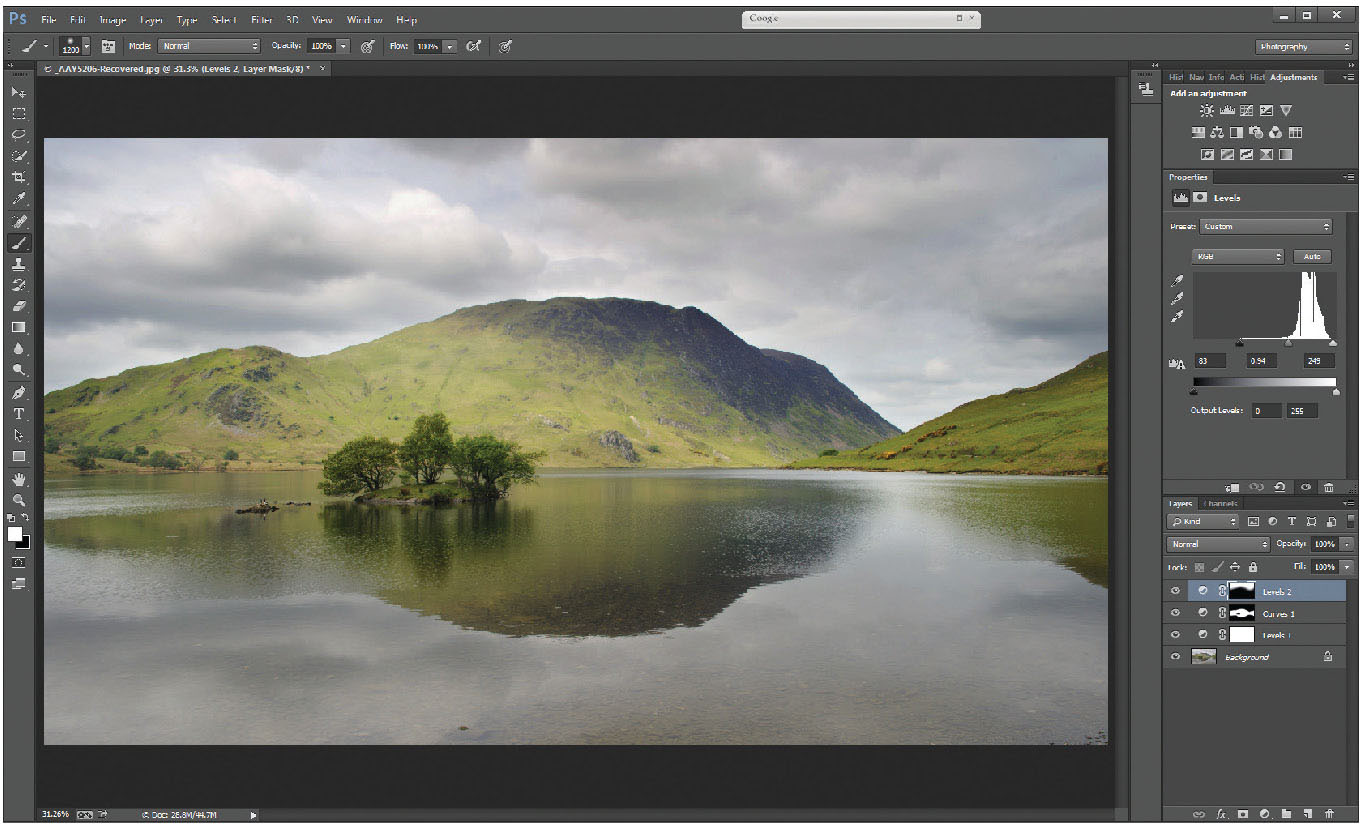Screen dimensions: 1360x824
Task: Toggle lock transparent pixels
Action: tap(1200, 567)
